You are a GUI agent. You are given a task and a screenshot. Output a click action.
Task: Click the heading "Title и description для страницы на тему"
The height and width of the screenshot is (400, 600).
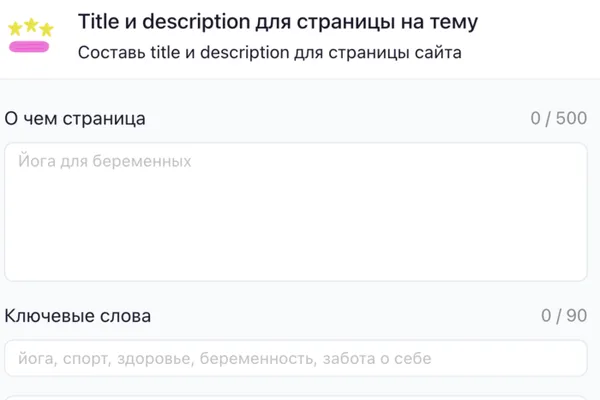coord(278,21)
